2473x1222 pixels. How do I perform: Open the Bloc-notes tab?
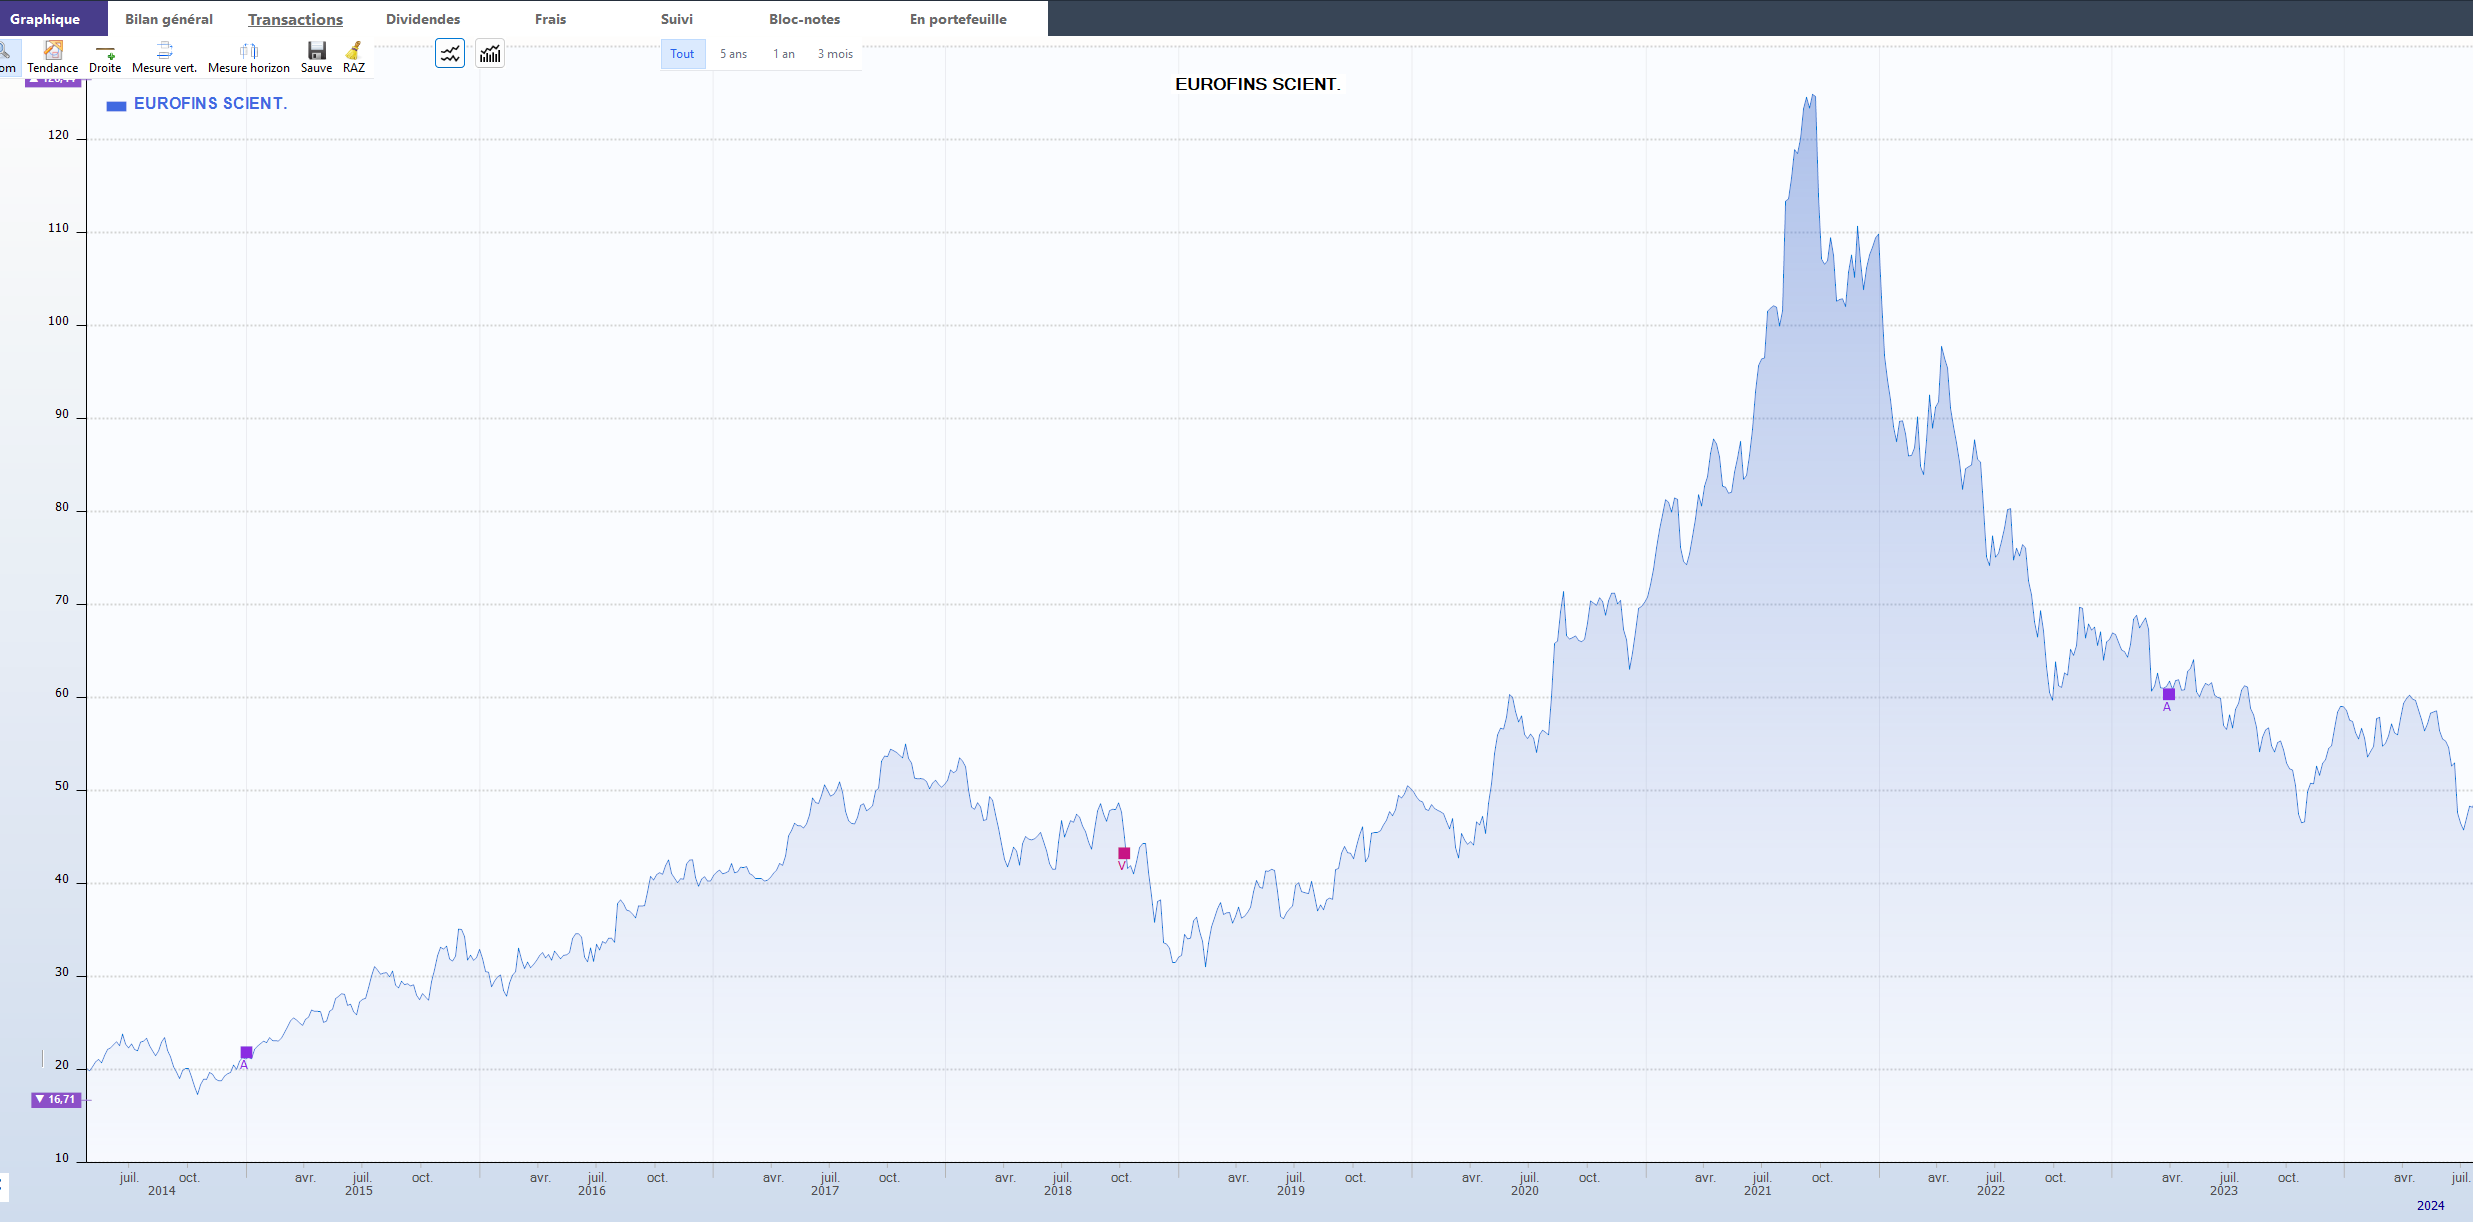pos(804,19)
